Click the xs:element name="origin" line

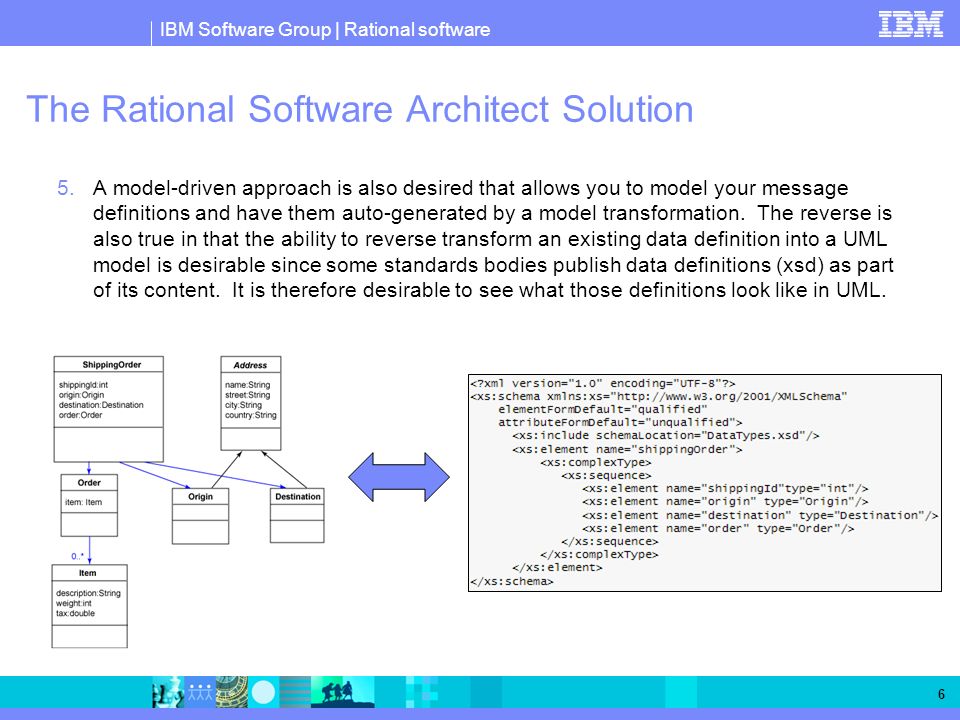(725, 501)
